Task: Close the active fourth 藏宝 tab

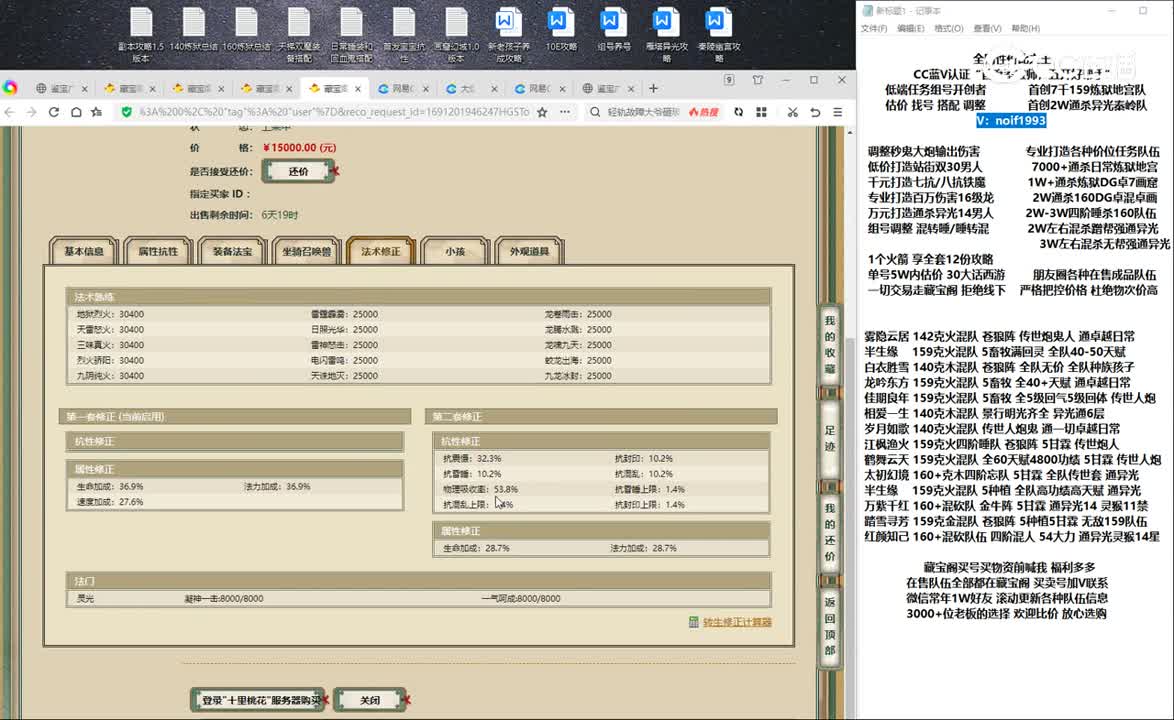Action: click(358, 88)
